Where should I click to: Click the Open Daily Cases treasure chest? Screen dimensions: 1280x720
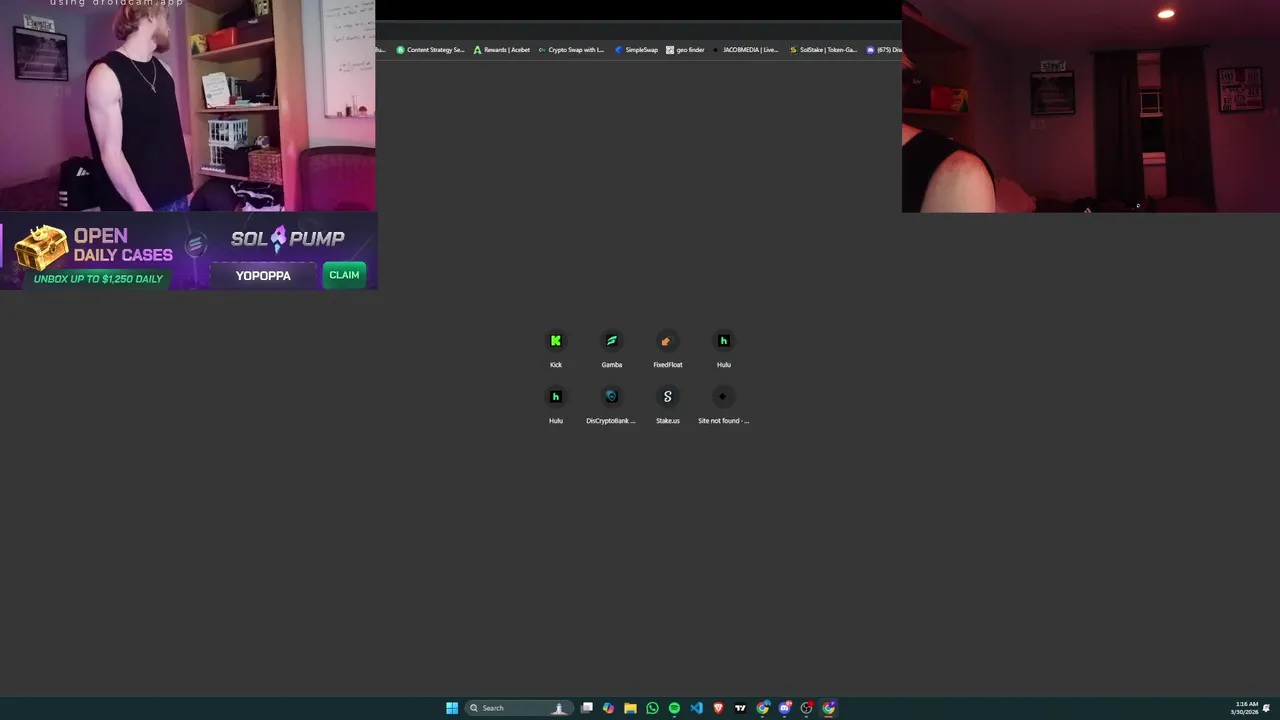click(41, 248)
